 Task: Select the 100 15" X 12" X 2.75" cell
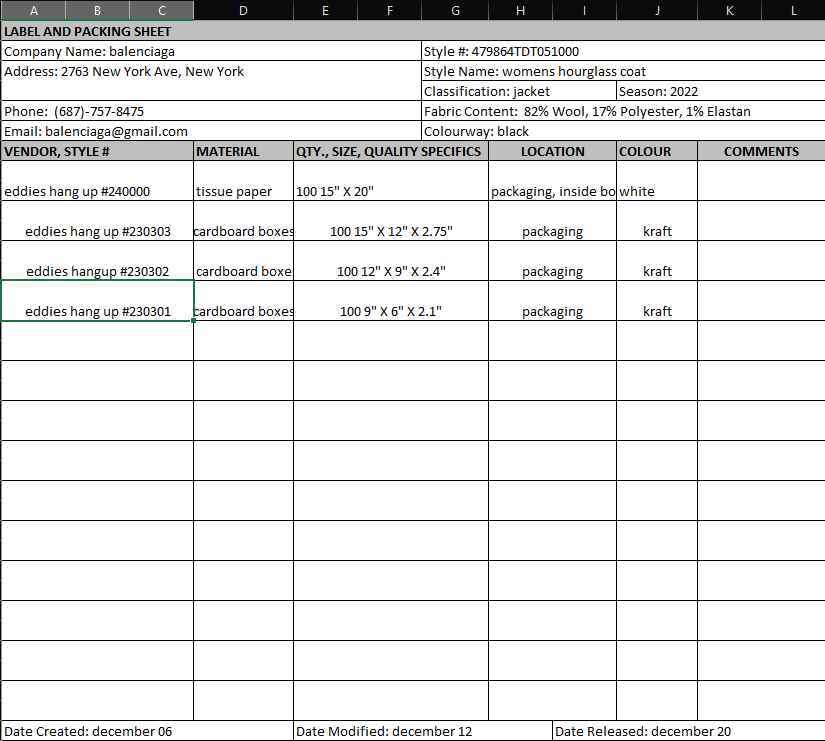pyautogui.click(x=391, y=221)
